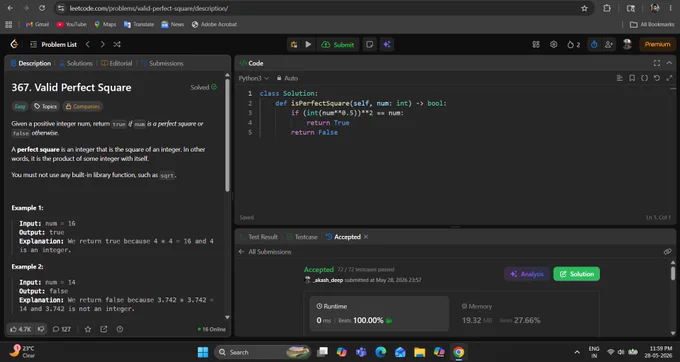This screenshot has height=362, width=680.
Task: Expand the Topics tag
Action: point(46,106)
